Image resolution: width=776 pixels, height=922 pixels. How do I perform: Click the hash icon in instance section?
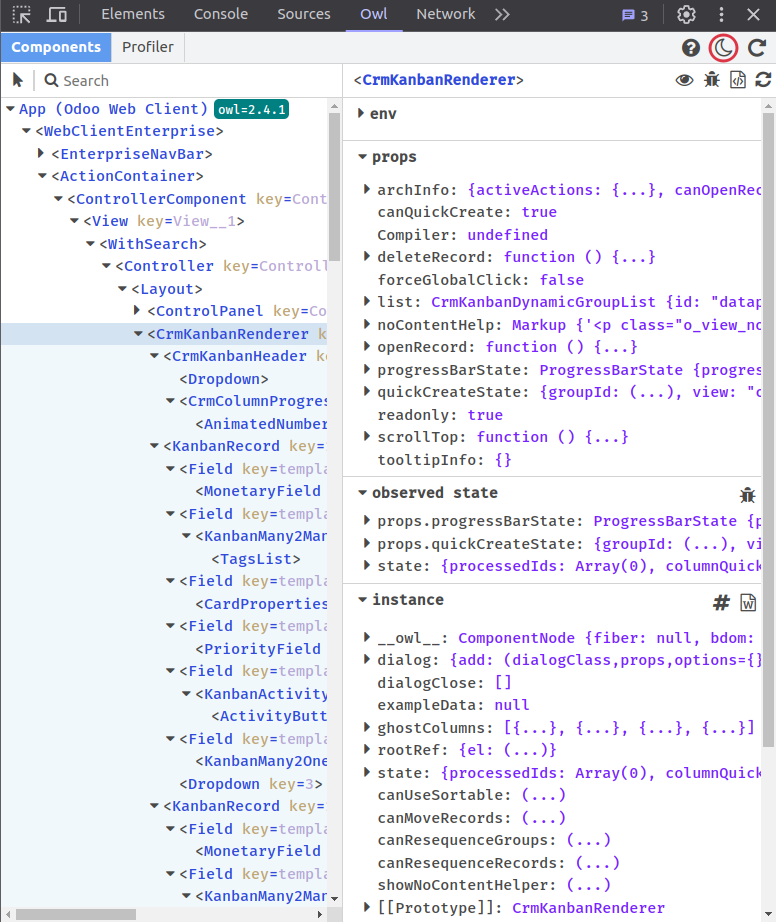pos(720,602)
